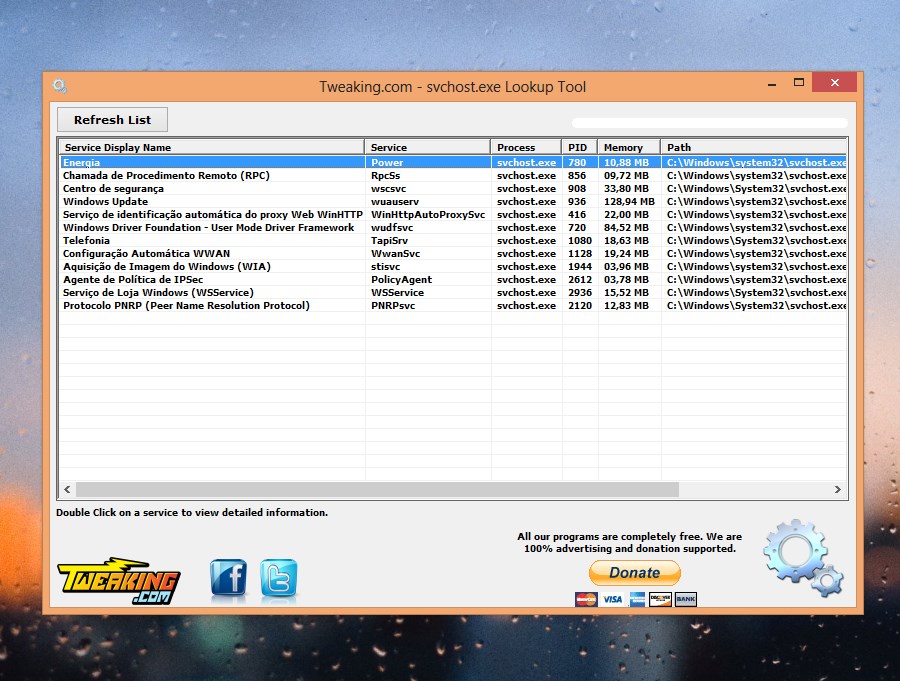
Task: Click the wudfsvc service name cell
Action: click(x=392, y=227)
